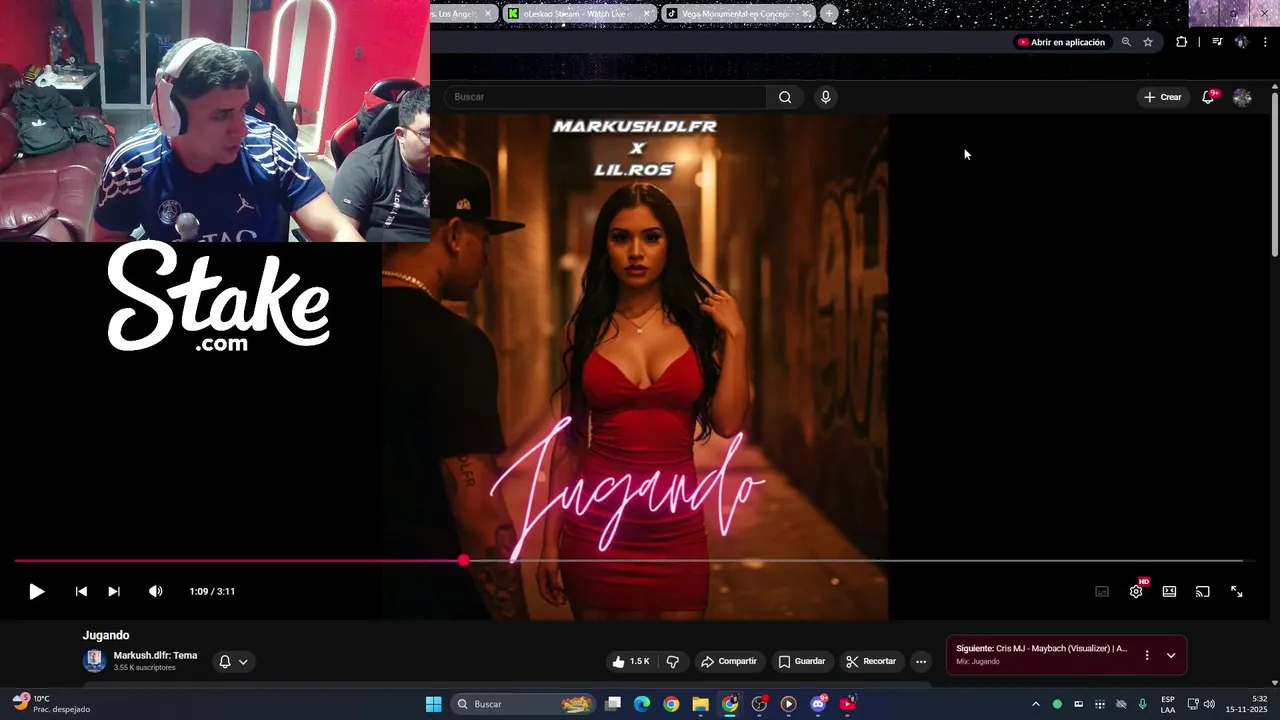Close the oLeskao Stream tab

coord(647,14)
